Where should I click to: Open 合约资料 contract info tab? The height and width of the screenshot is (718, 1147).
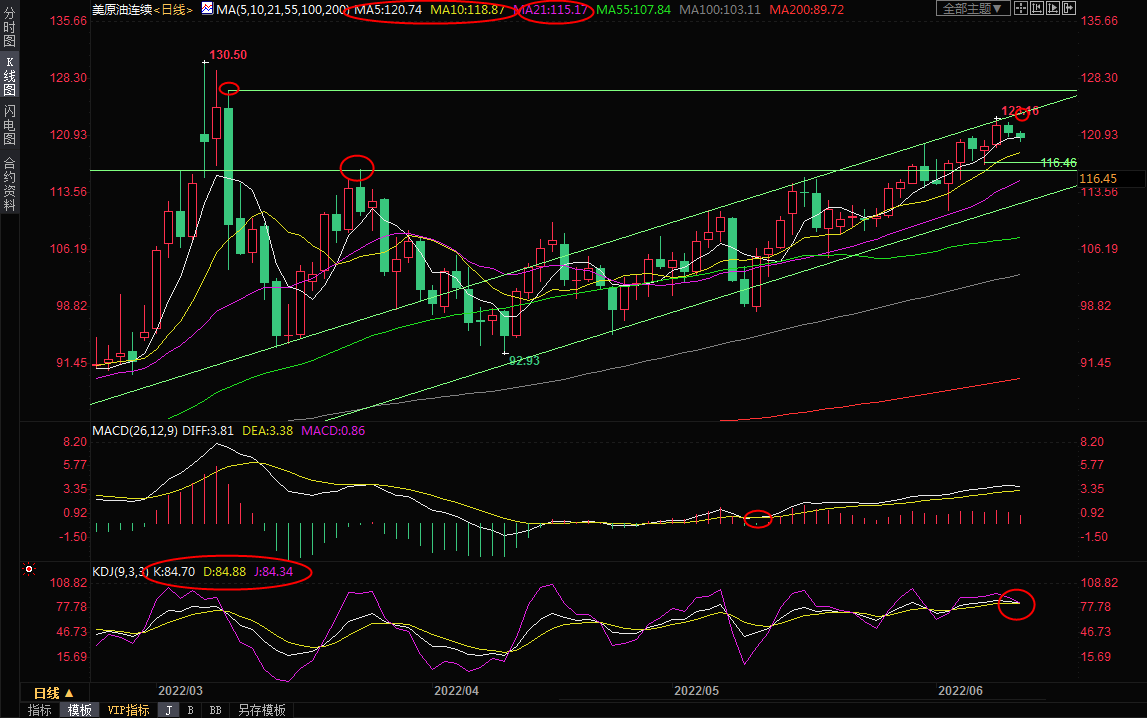pos(9,184)
